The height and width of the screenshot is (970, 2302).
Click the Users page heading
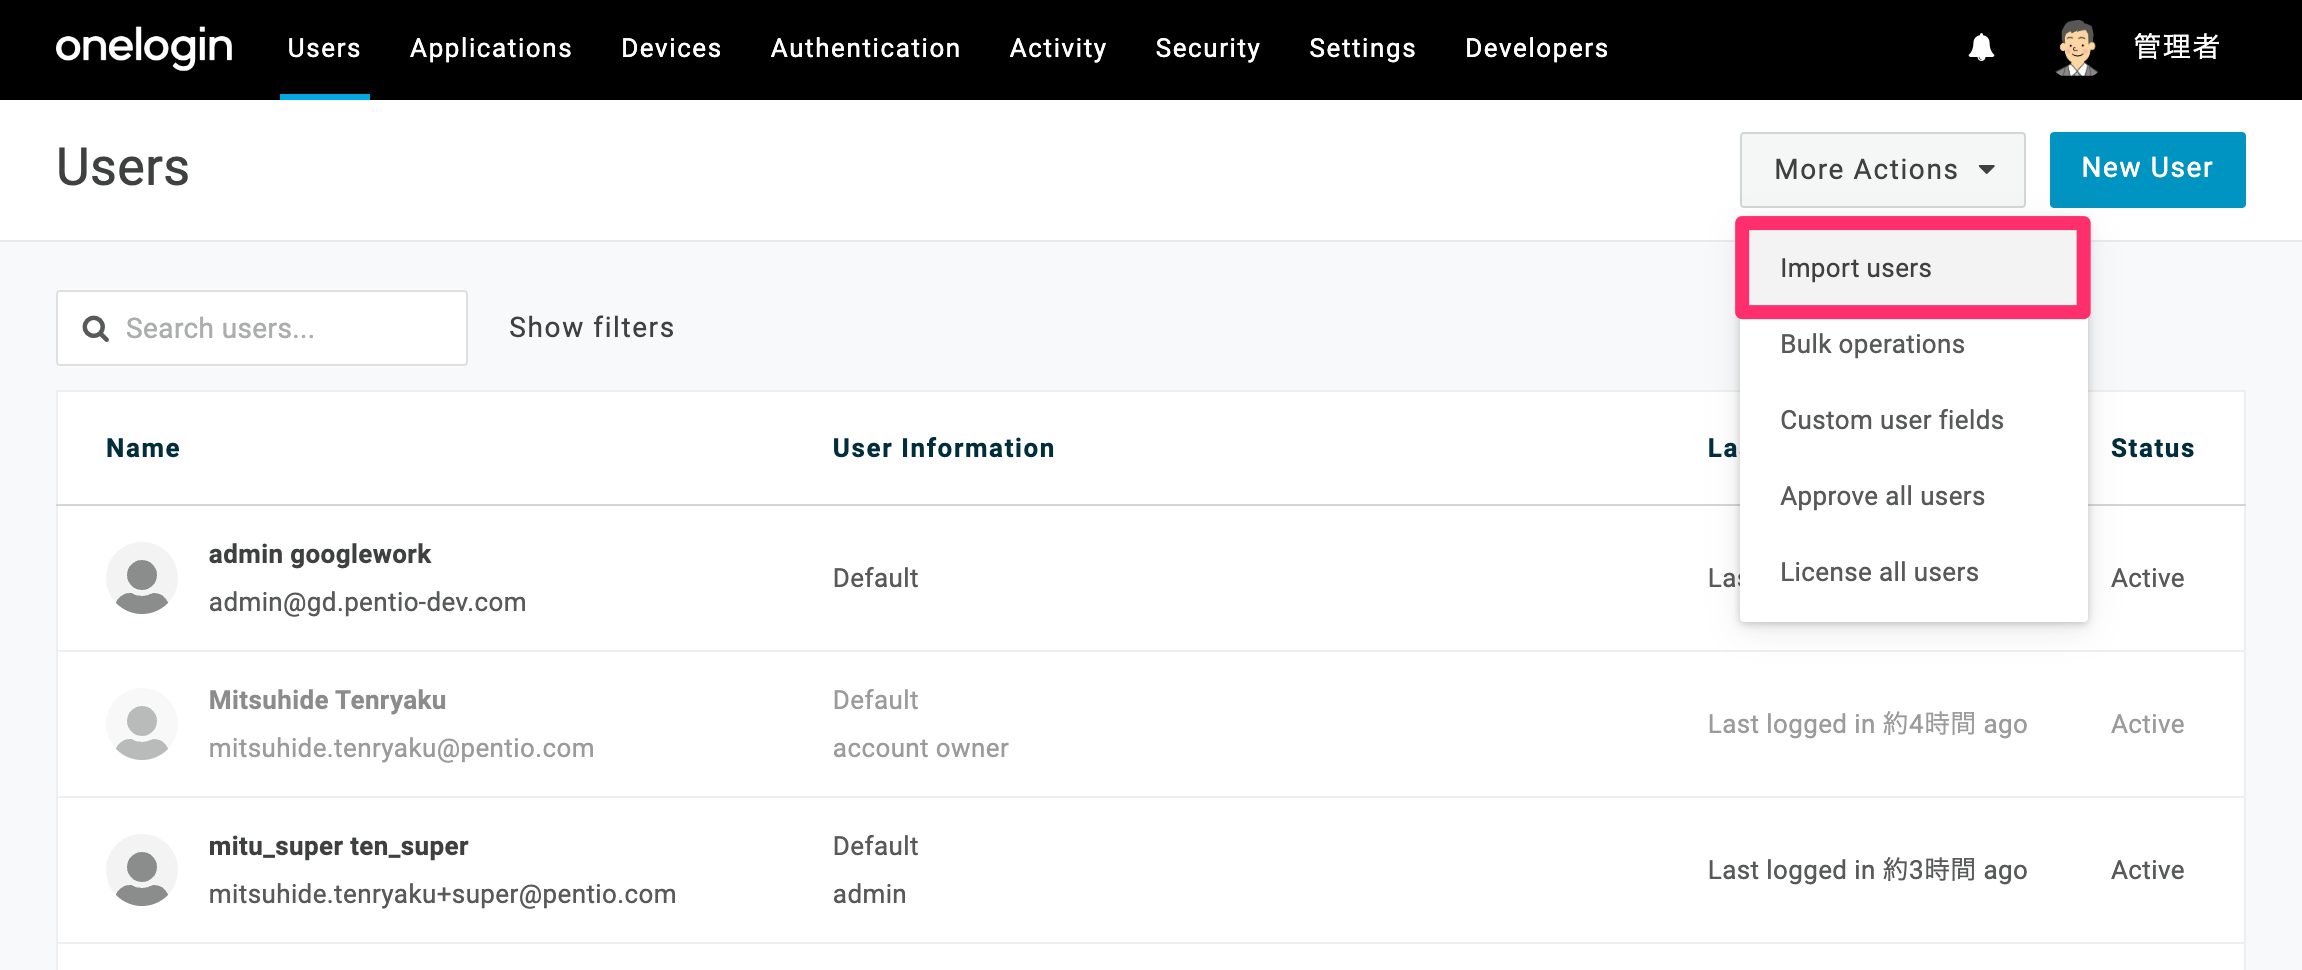pyautogui.click(x=123, y=167)
